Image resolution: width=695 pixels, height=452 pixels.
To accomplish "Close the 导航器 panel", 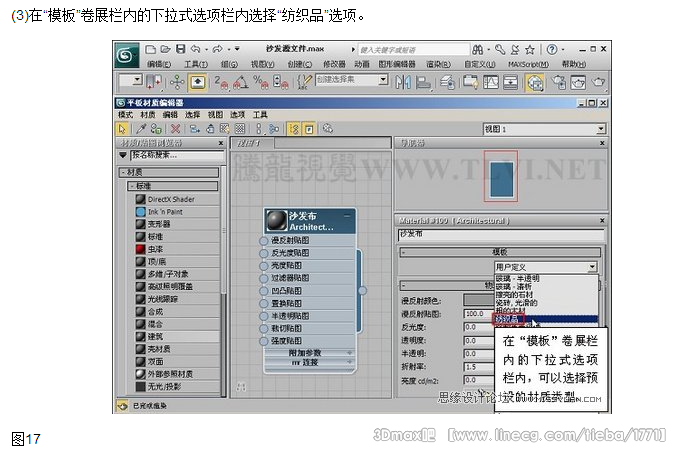I will [x=602, y=143].
